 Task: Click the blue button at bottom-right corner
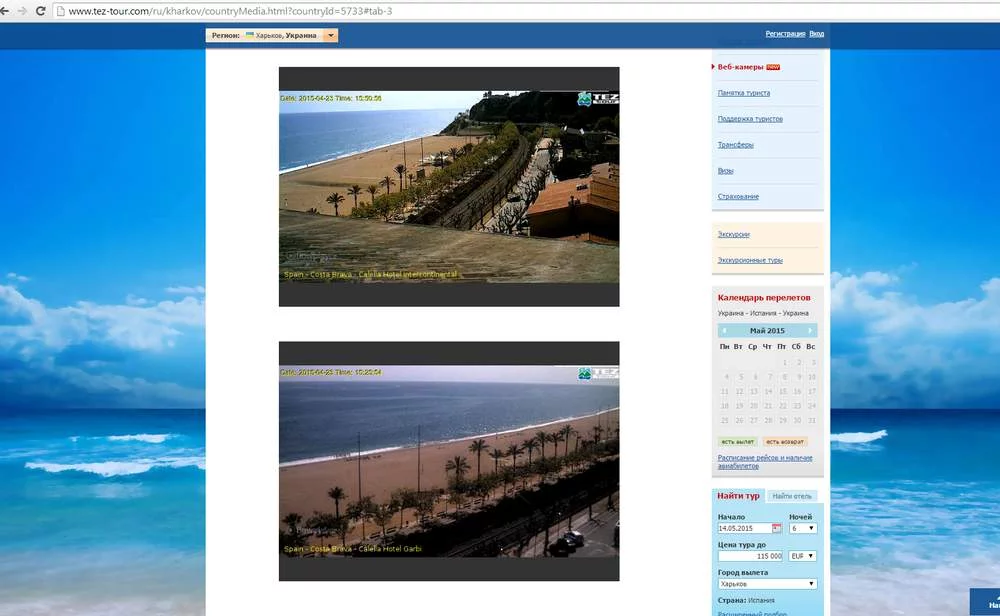click(985, 602)
